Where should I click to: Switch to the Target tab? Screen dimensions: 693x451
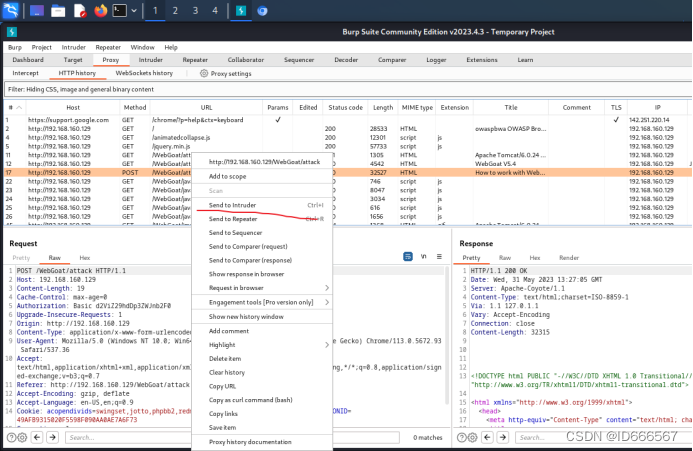73,60
